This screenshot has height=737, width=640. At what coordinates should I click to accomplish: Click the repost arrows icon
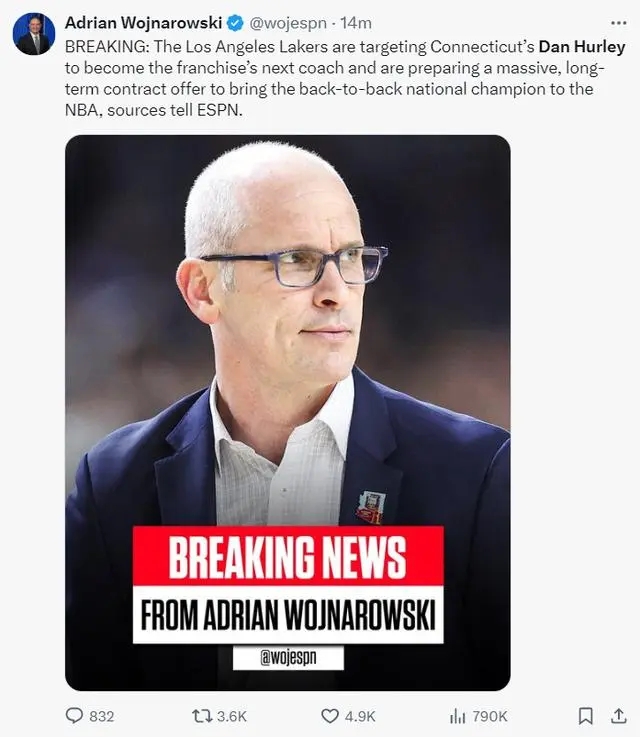pos(201,716)
